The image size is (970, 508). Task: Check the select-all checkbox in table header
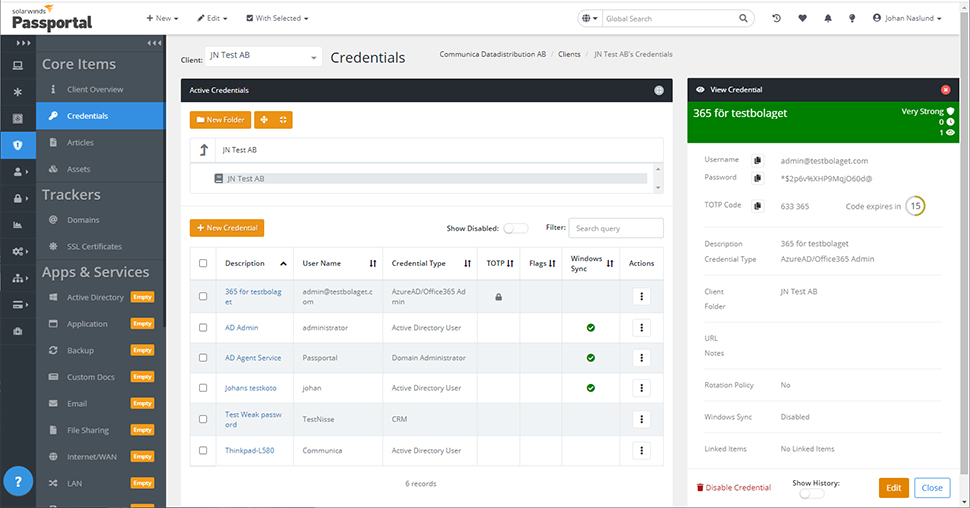pyautogui.click(x=203, y=263)
